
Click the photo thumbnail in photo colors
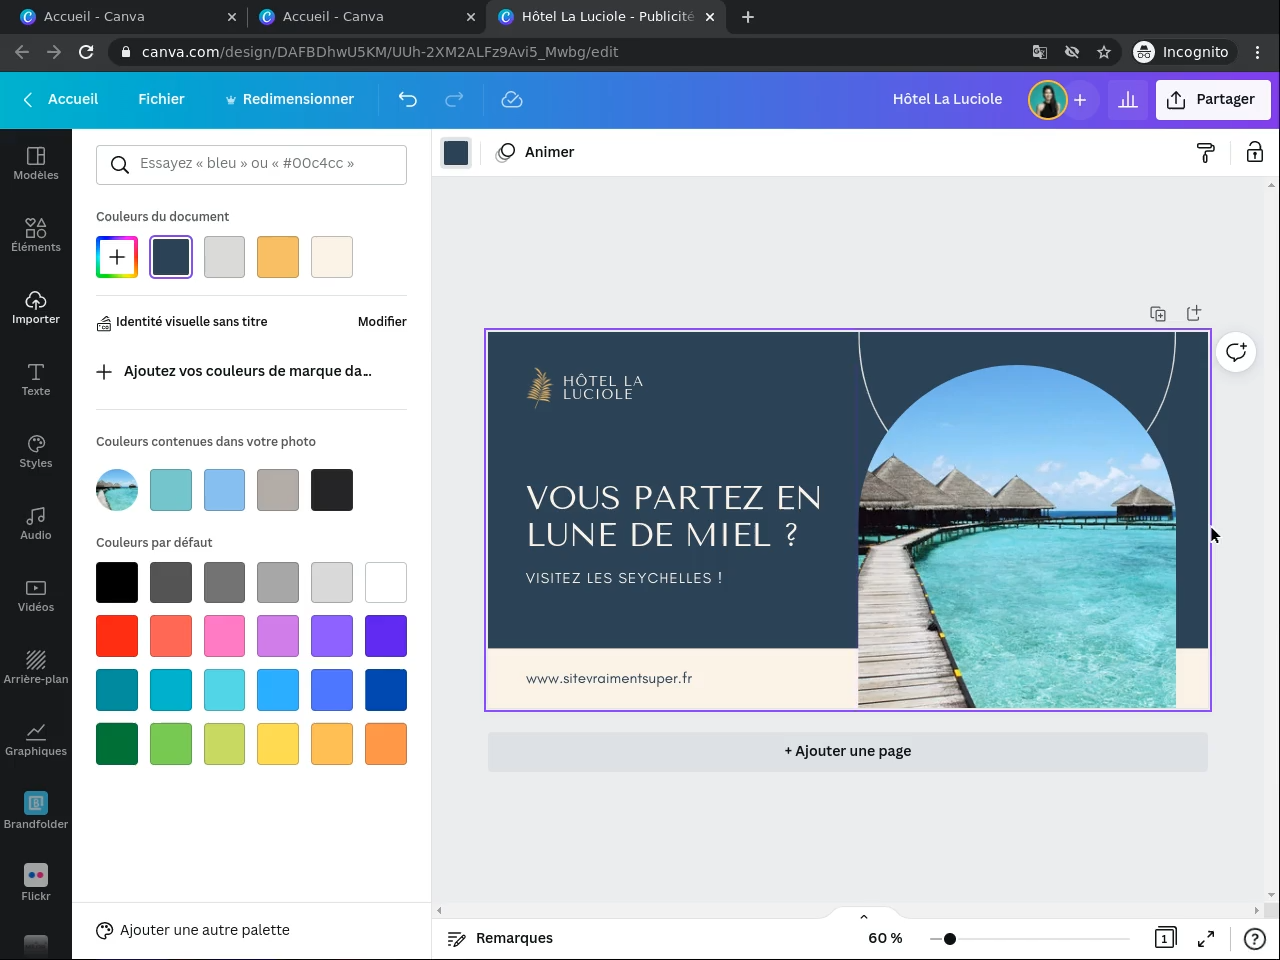117,490
